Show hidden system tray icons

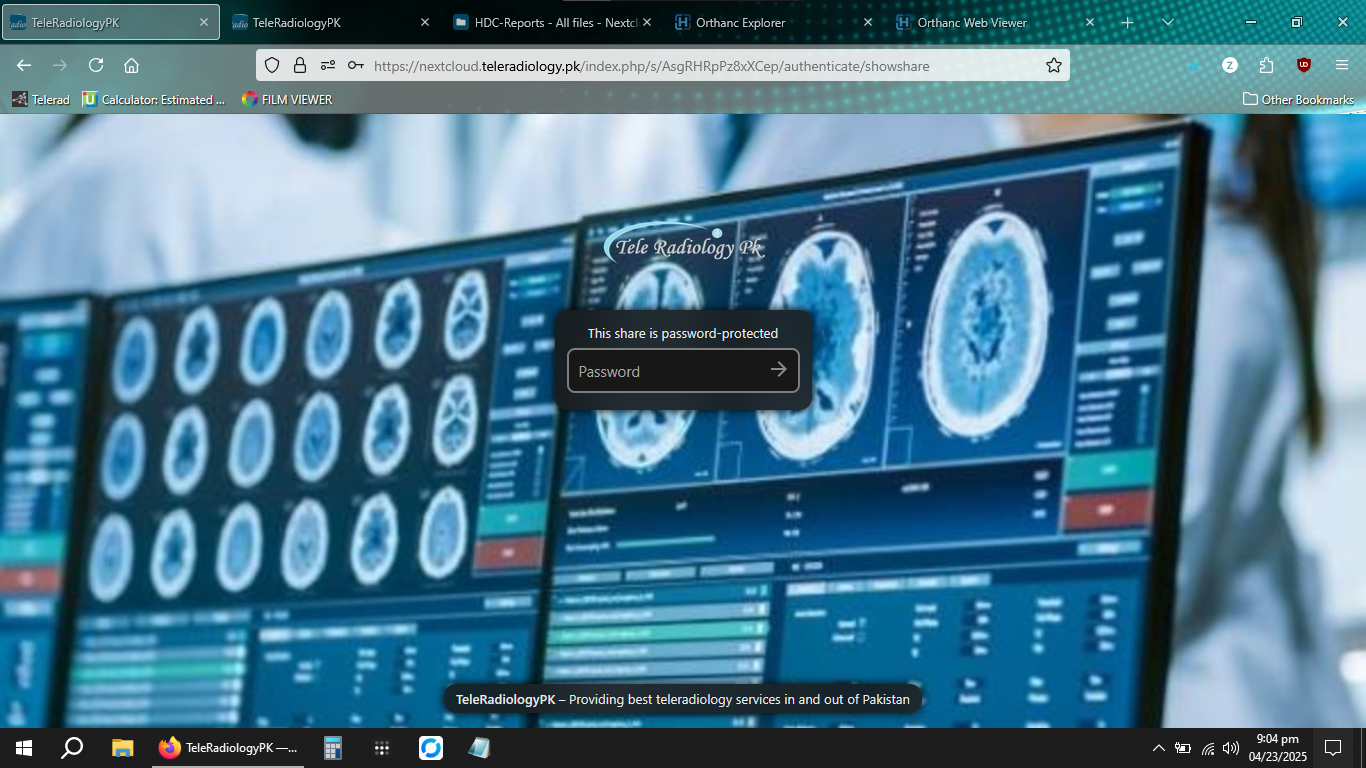pos(1158,748)
